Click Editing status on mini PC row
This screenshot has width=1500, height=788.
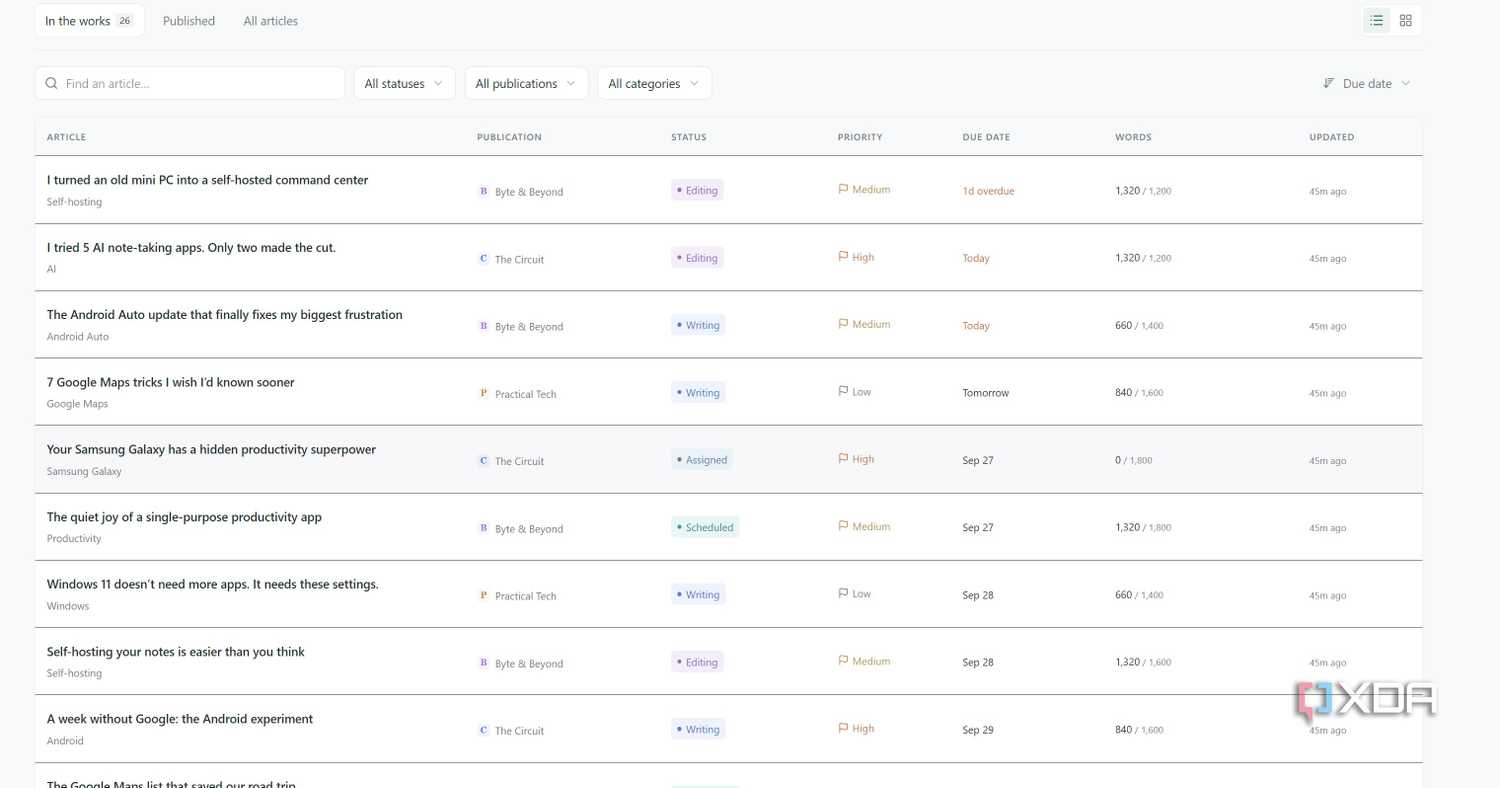tap(697, 190)
